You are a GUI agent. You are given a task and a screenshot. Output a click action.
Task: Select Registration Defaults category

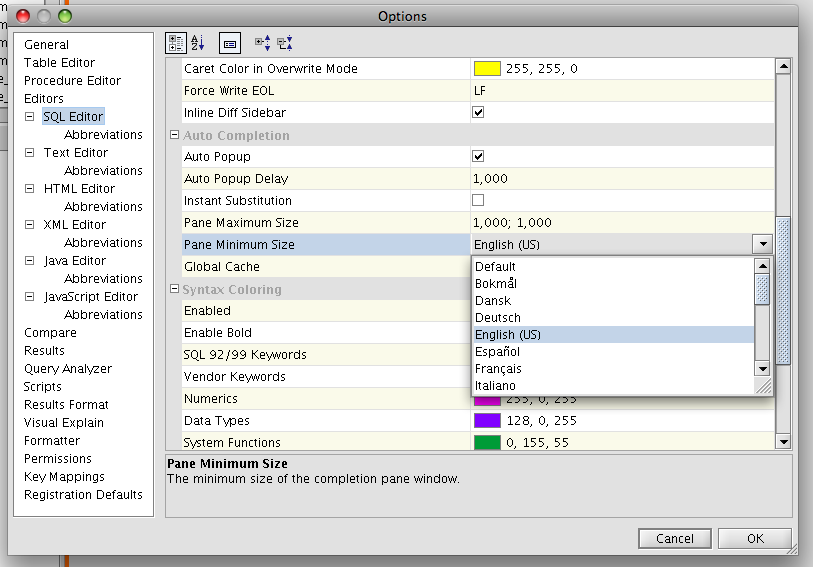pyautogui.click(x=83, y=495)
